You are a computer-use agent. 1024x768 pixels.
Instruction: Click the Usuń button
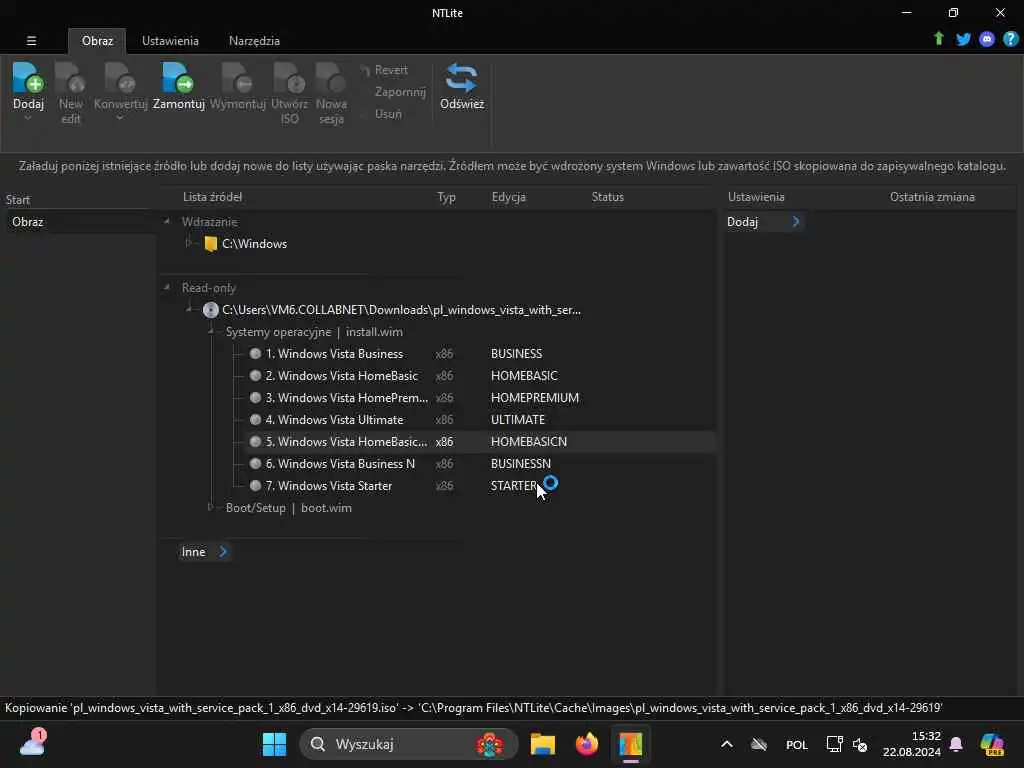point(388,114)
